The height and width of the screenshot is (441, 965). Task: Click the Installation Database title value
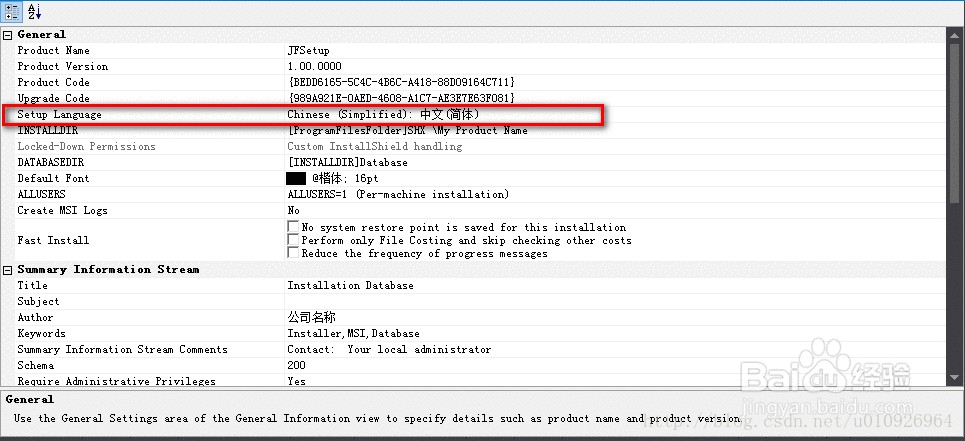coord(351,285)
